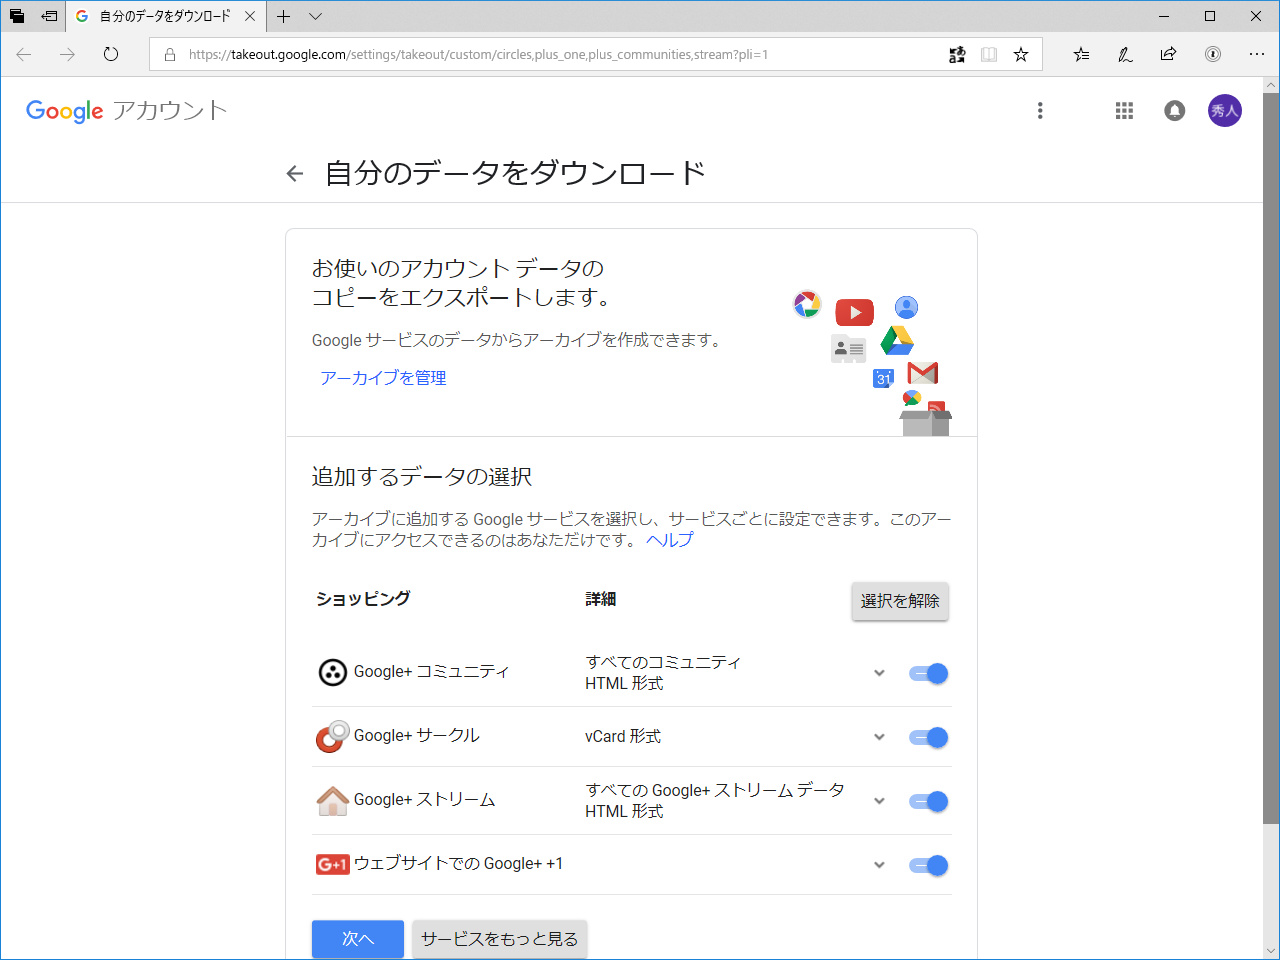Open the Google apps launcher grid
Viewport: 1280px width, 960px height.
(1124, 111)
